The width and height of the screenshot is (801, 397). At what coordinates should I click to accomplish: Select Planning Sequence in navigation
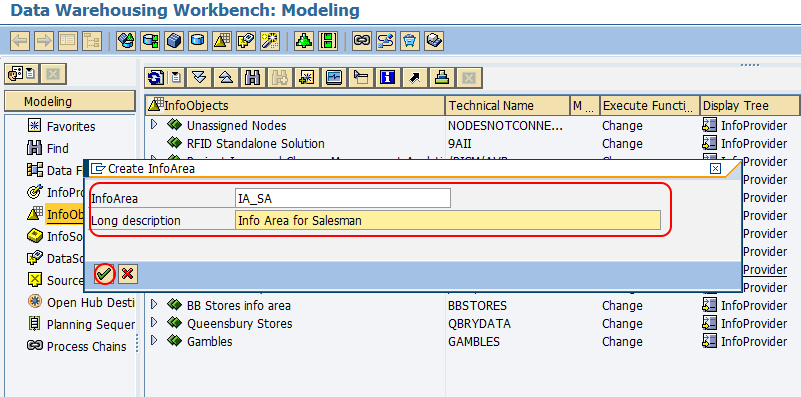coord(91,324)
